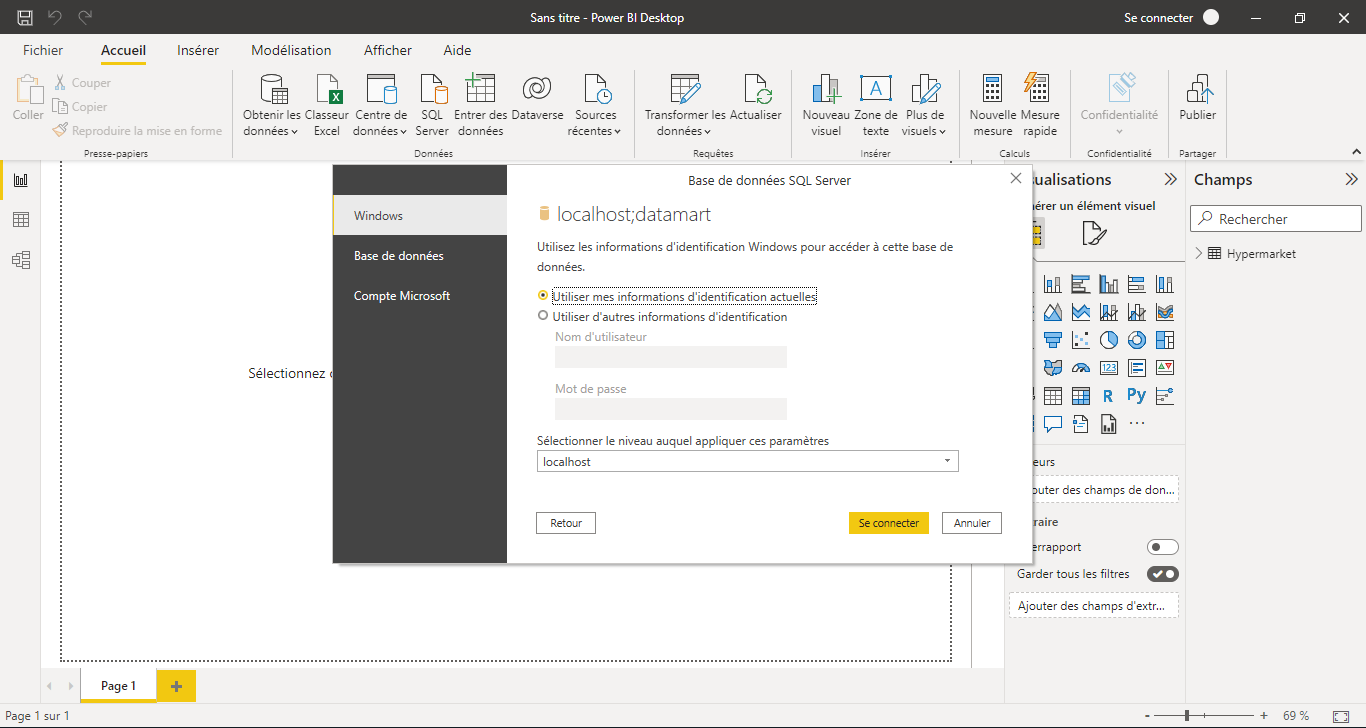
Task: Expand the Hypermarket table
Action: tap(1199, 254)
